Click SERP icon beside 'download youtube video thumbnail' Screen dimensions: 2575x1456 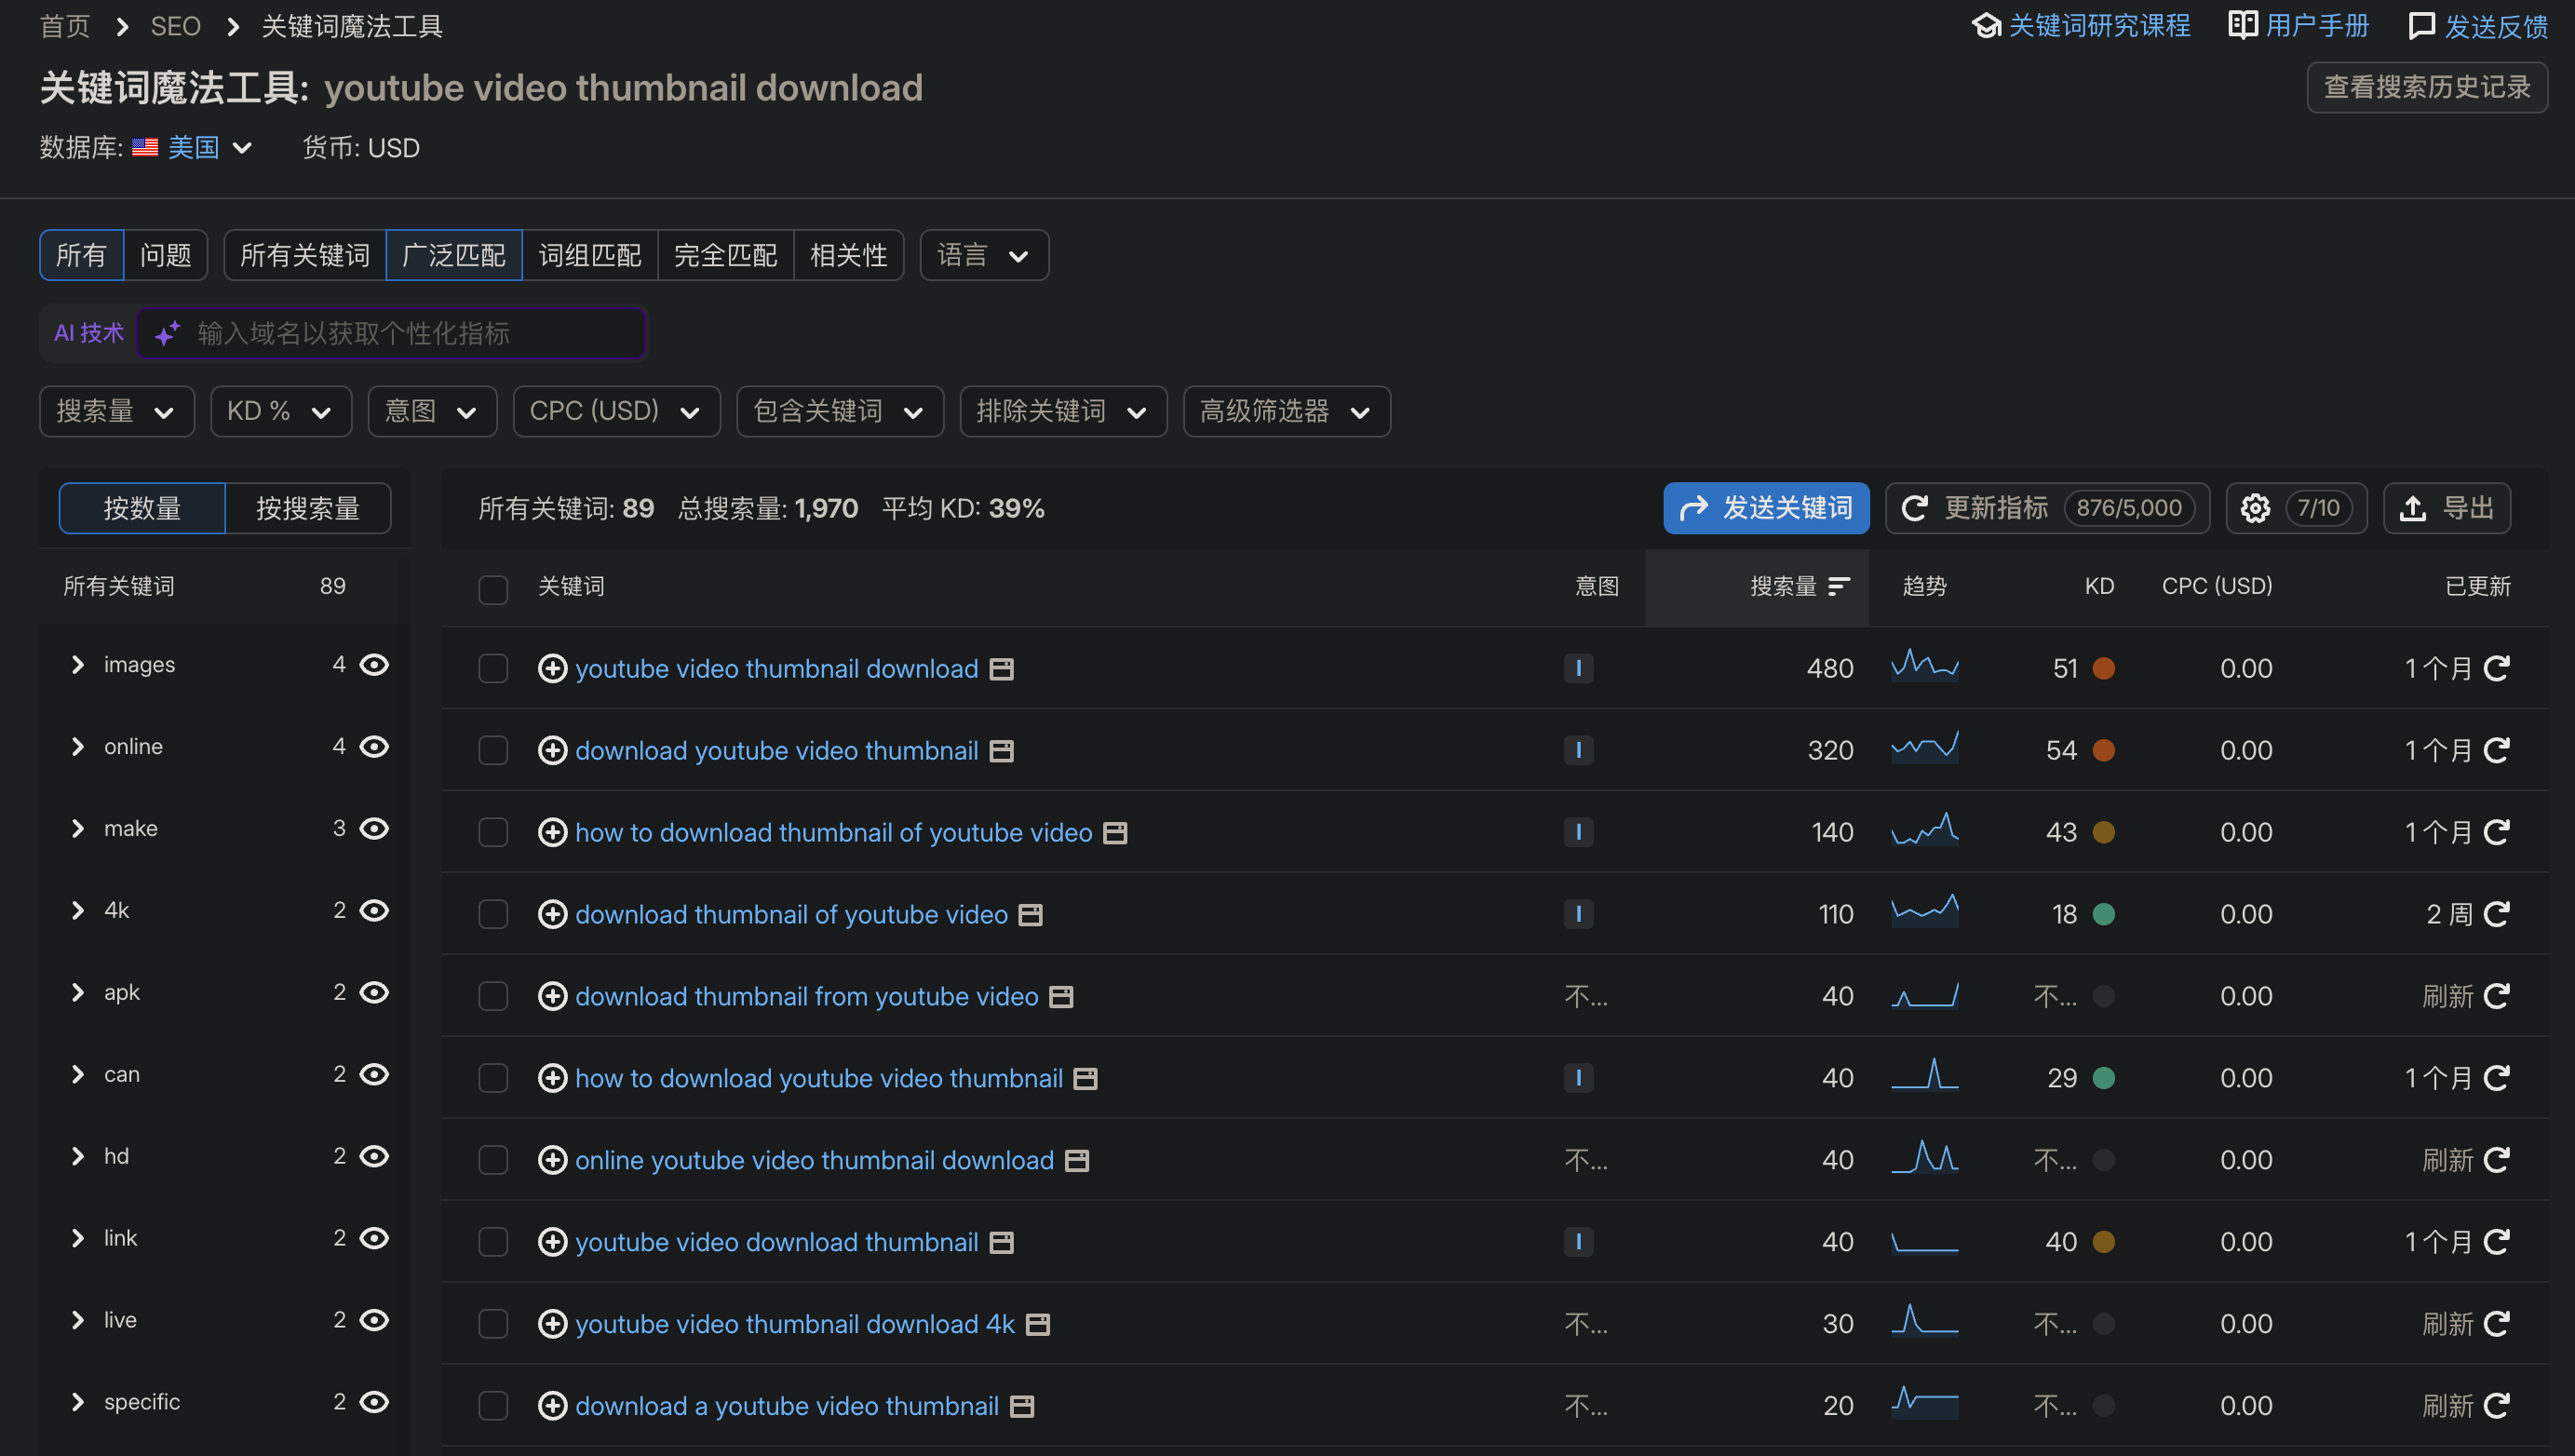[x=1001, y=751]
